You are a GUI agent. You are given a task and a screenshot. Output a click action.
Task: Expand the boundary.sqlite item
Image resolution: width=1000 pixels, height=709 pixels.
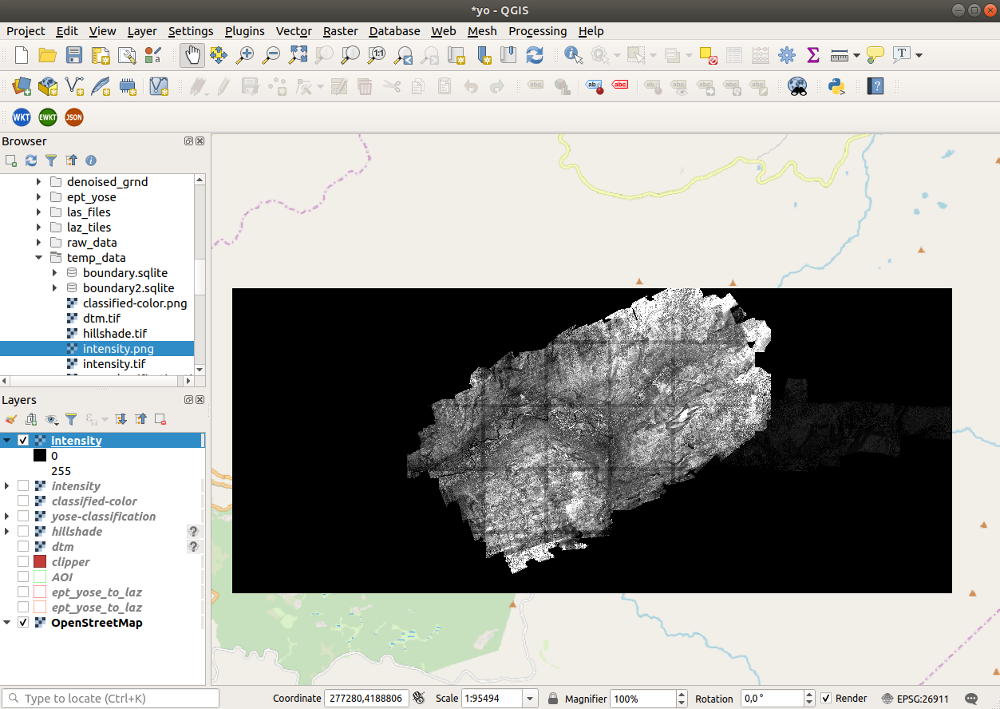54,272
